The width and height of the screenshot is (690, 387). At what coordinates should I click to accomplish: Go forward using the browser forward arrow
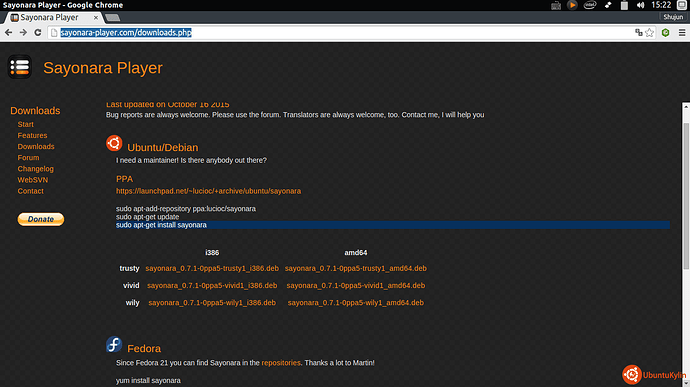click(23, 33)
